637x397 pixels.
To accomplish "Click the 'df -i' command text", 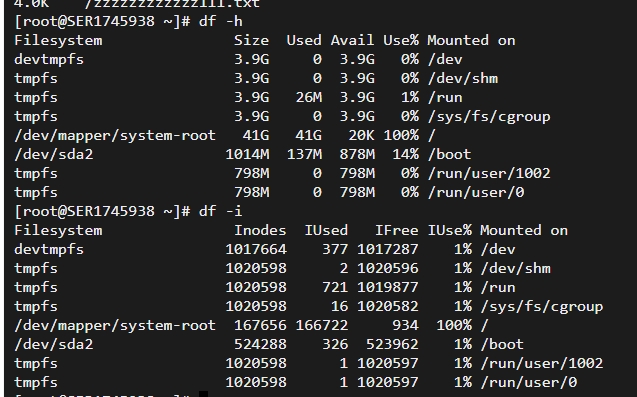I will (x=221, y=211).
